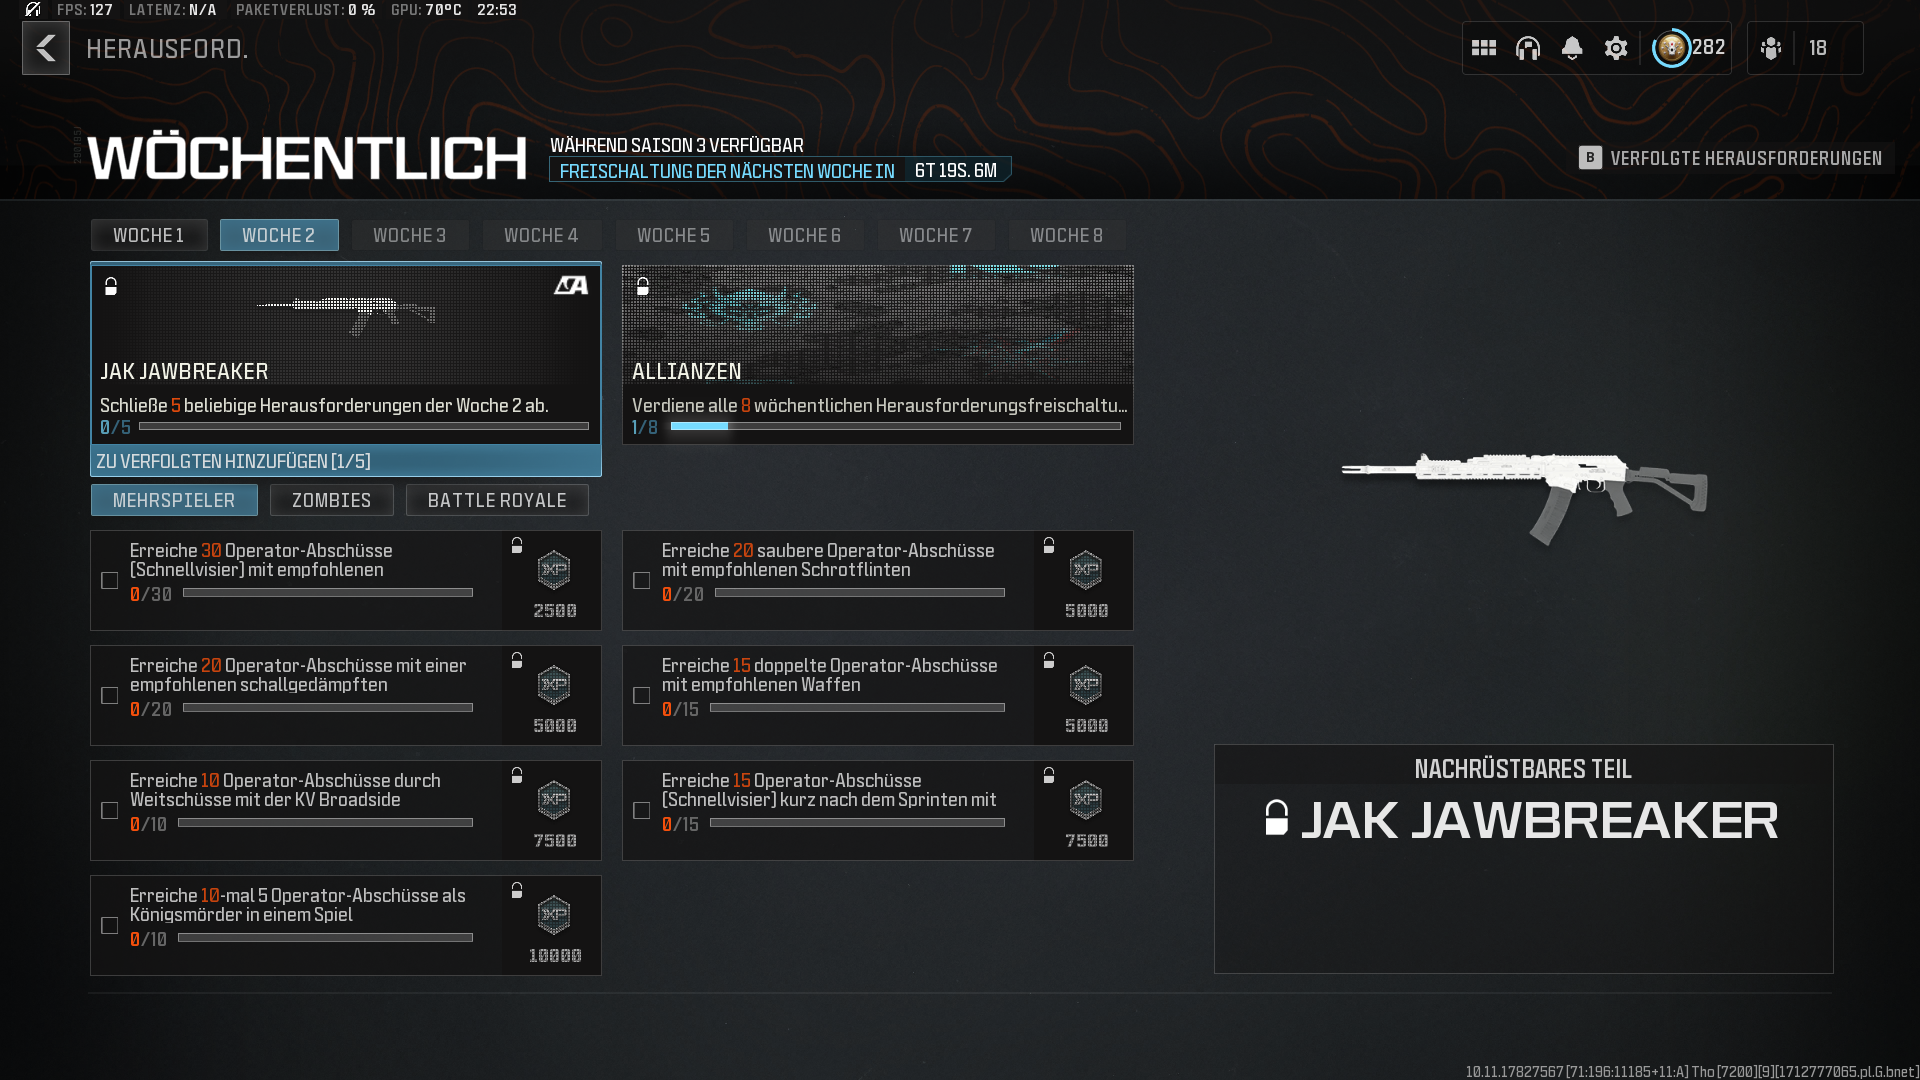Click the player level 282 emblem

point(1671,48)
